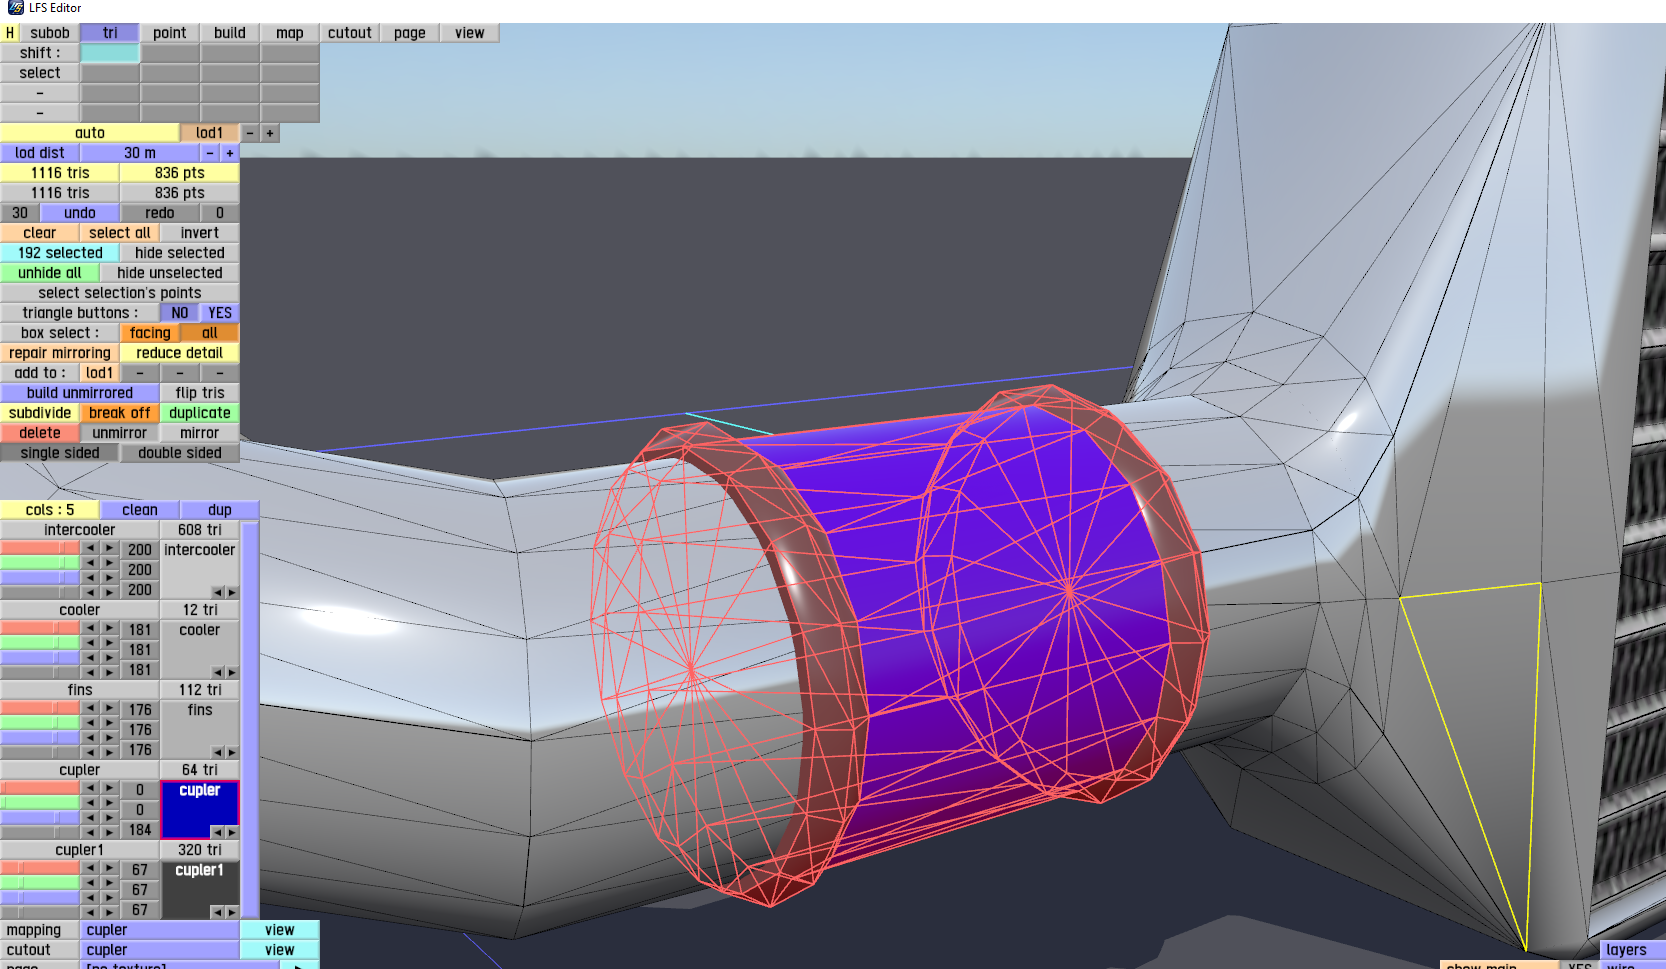Select the dark cupler1 colour swatch
This screenshot has height=969, width=1666.
pyautogui.click(x=200, y=890)
